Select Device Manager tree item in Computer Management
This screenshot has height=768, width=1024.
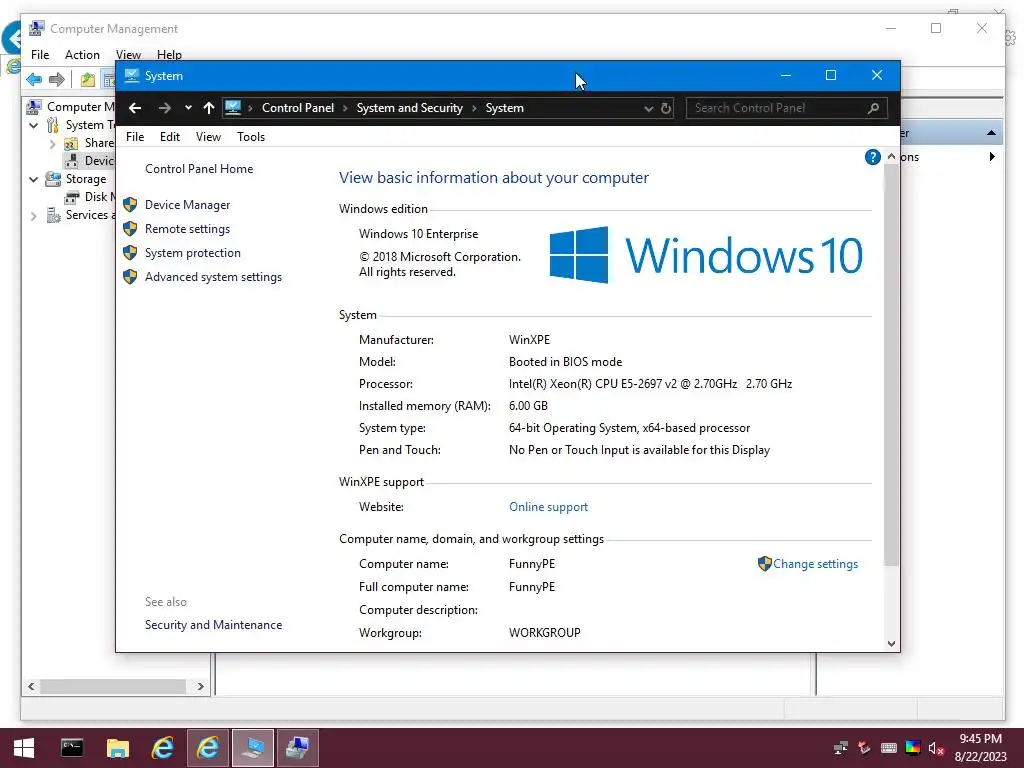[x=89, y=161]
